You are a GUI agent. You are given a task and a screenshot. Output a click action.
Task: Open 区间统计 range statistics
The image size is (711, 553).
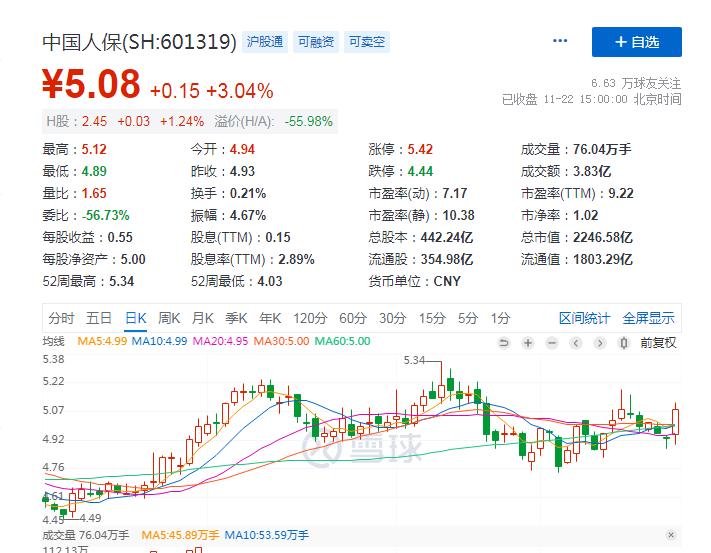(x=584, y=318)
